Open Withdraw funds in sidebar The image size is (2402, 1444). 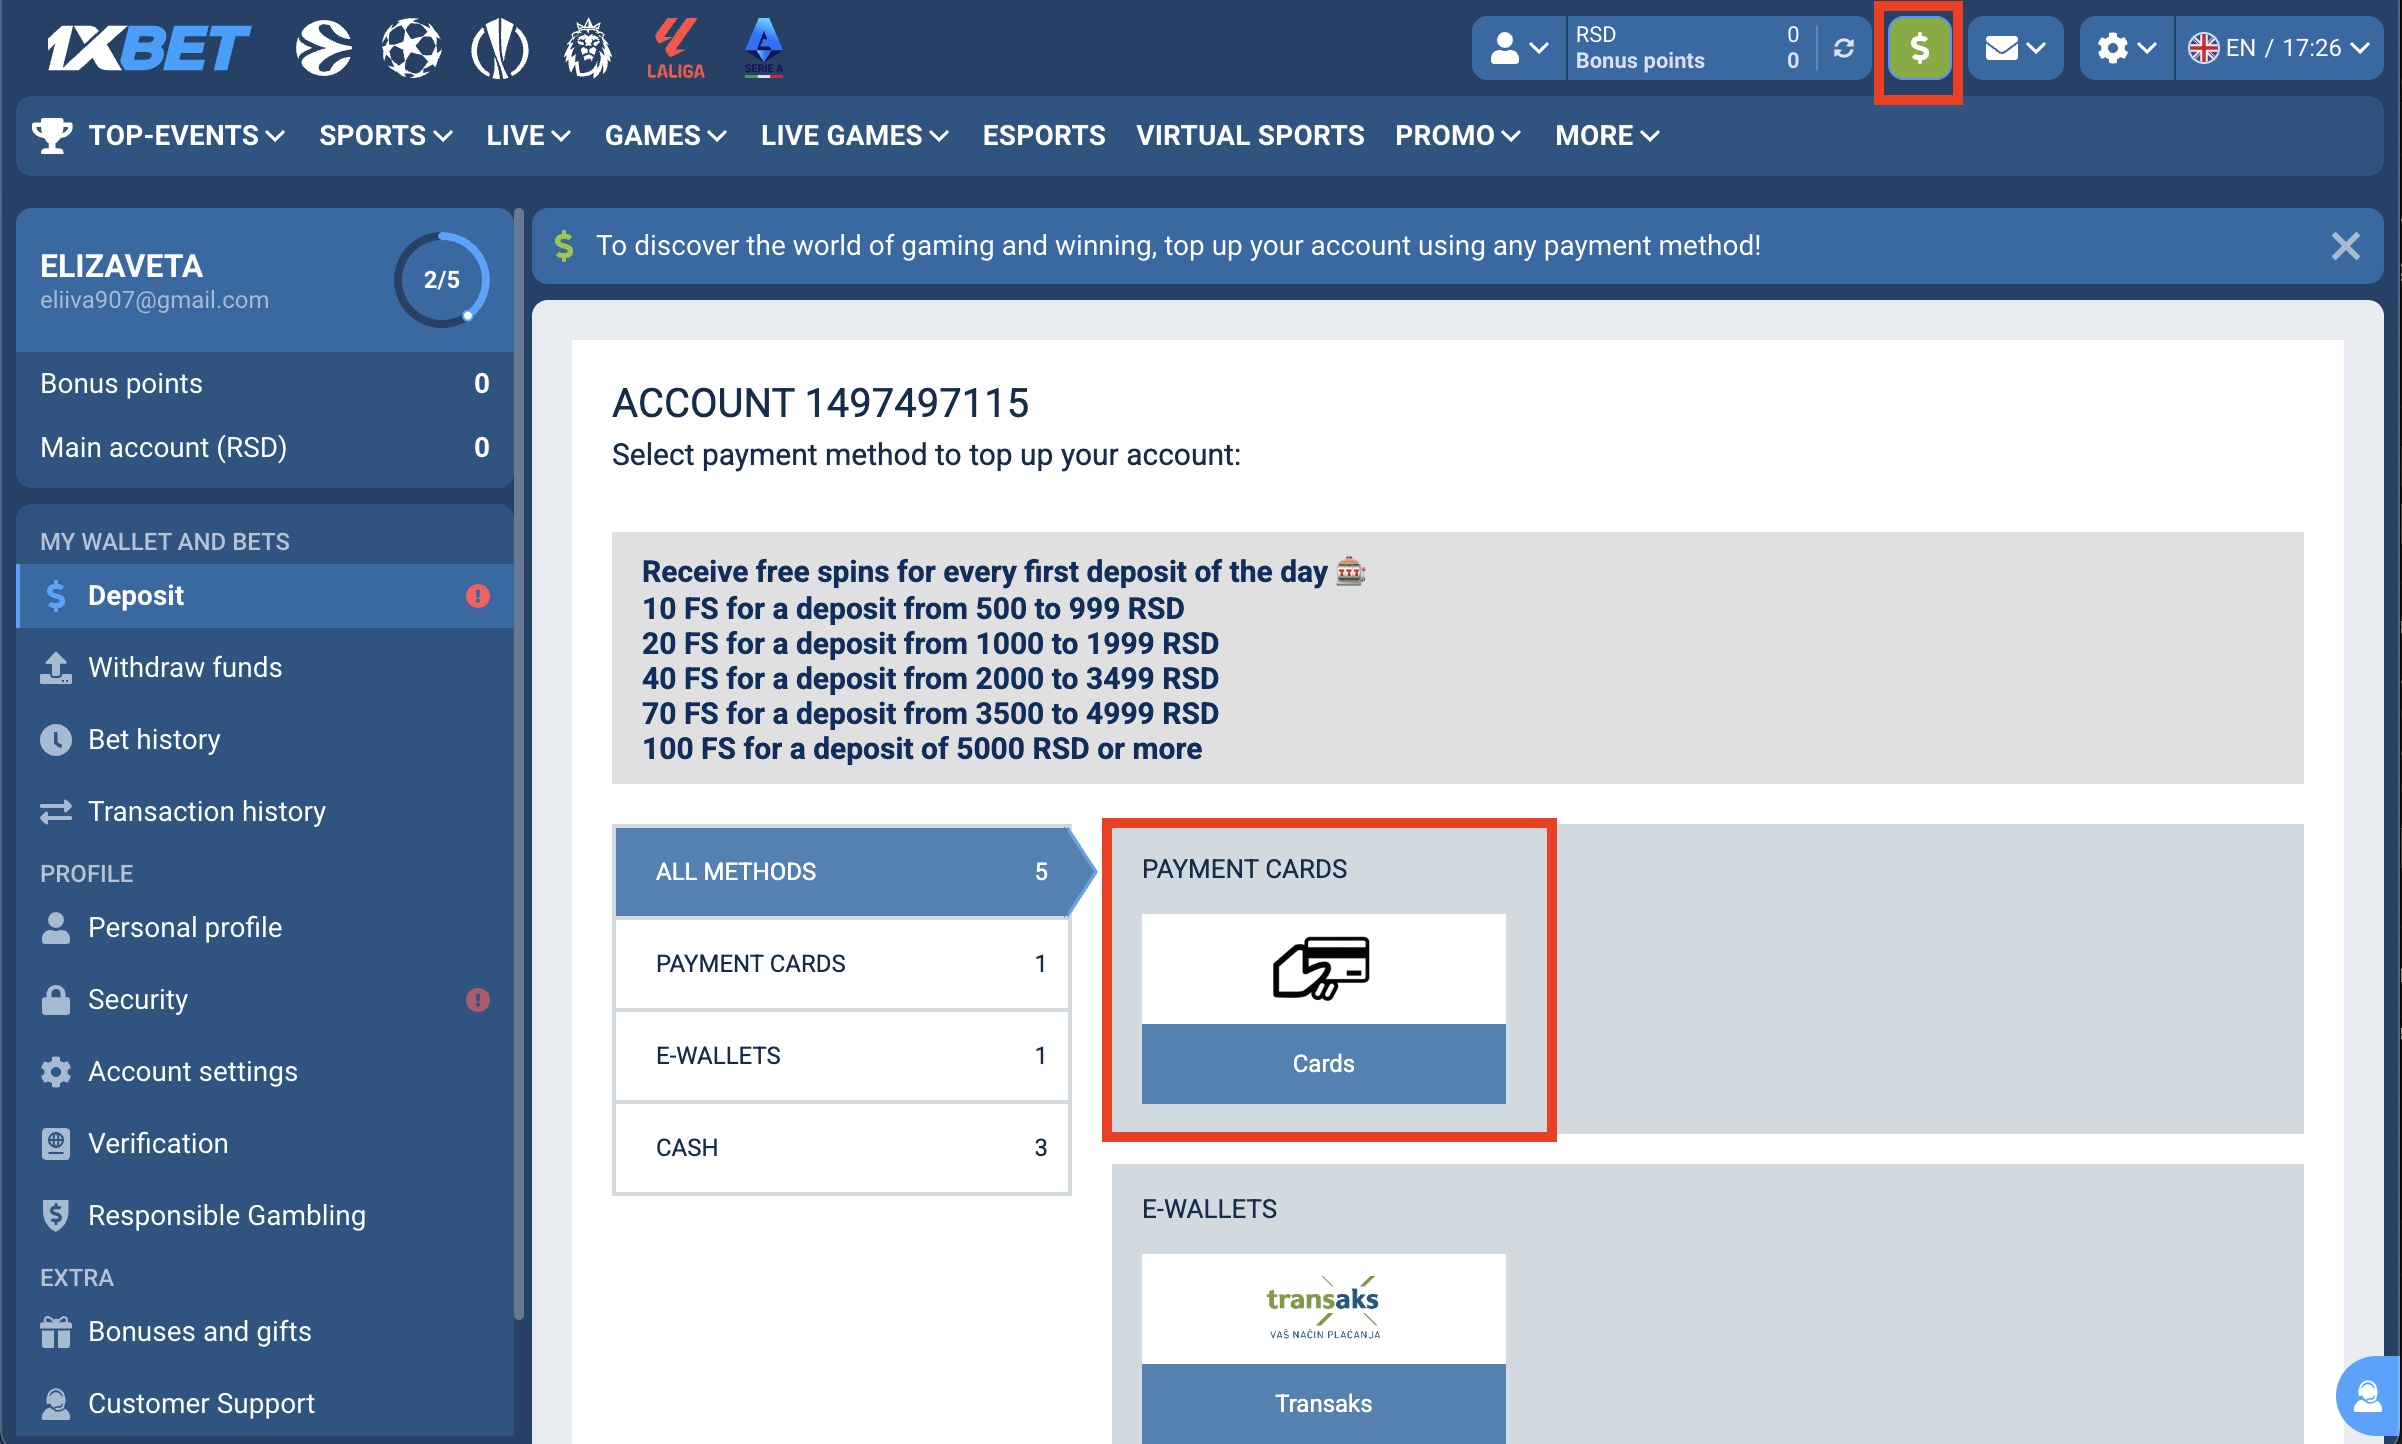[x=185, y=667]
